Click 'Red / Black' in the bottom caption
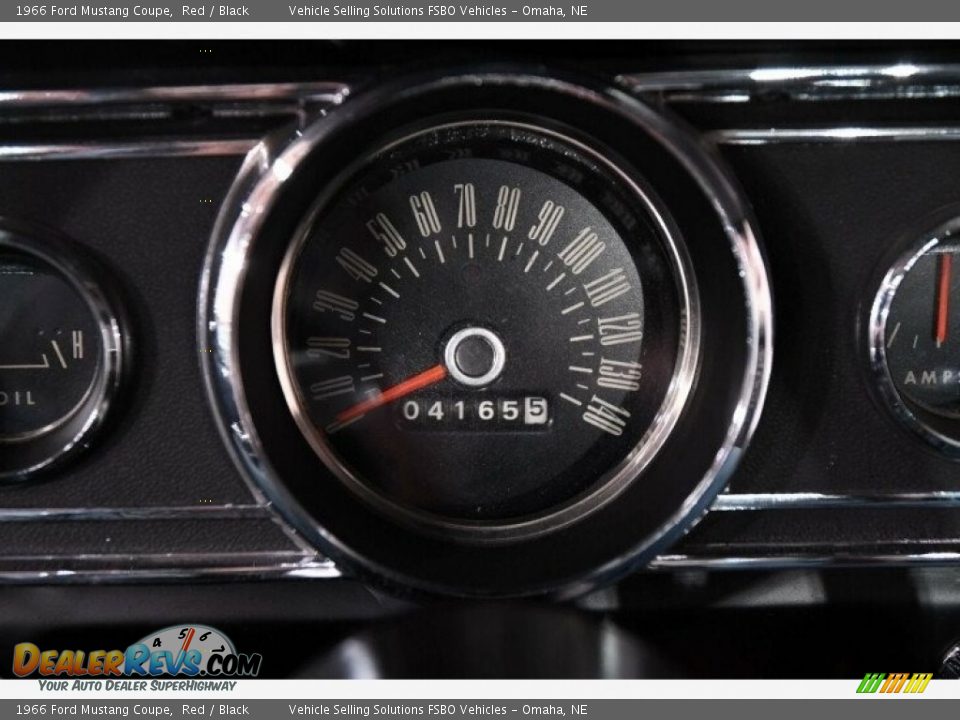This screenshot has height=720, width=960. click(x=215, y=710)
